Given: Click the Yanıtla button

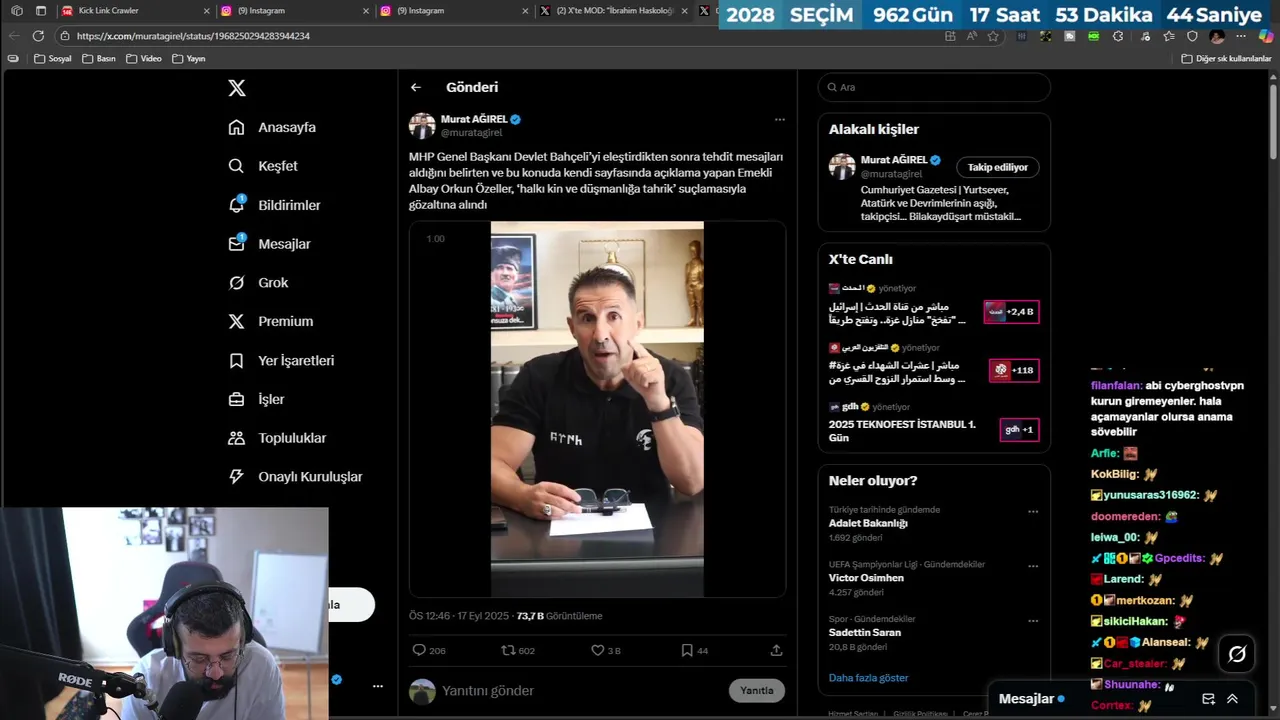Looking at the screenshot, I should click(x=757, y=691).
